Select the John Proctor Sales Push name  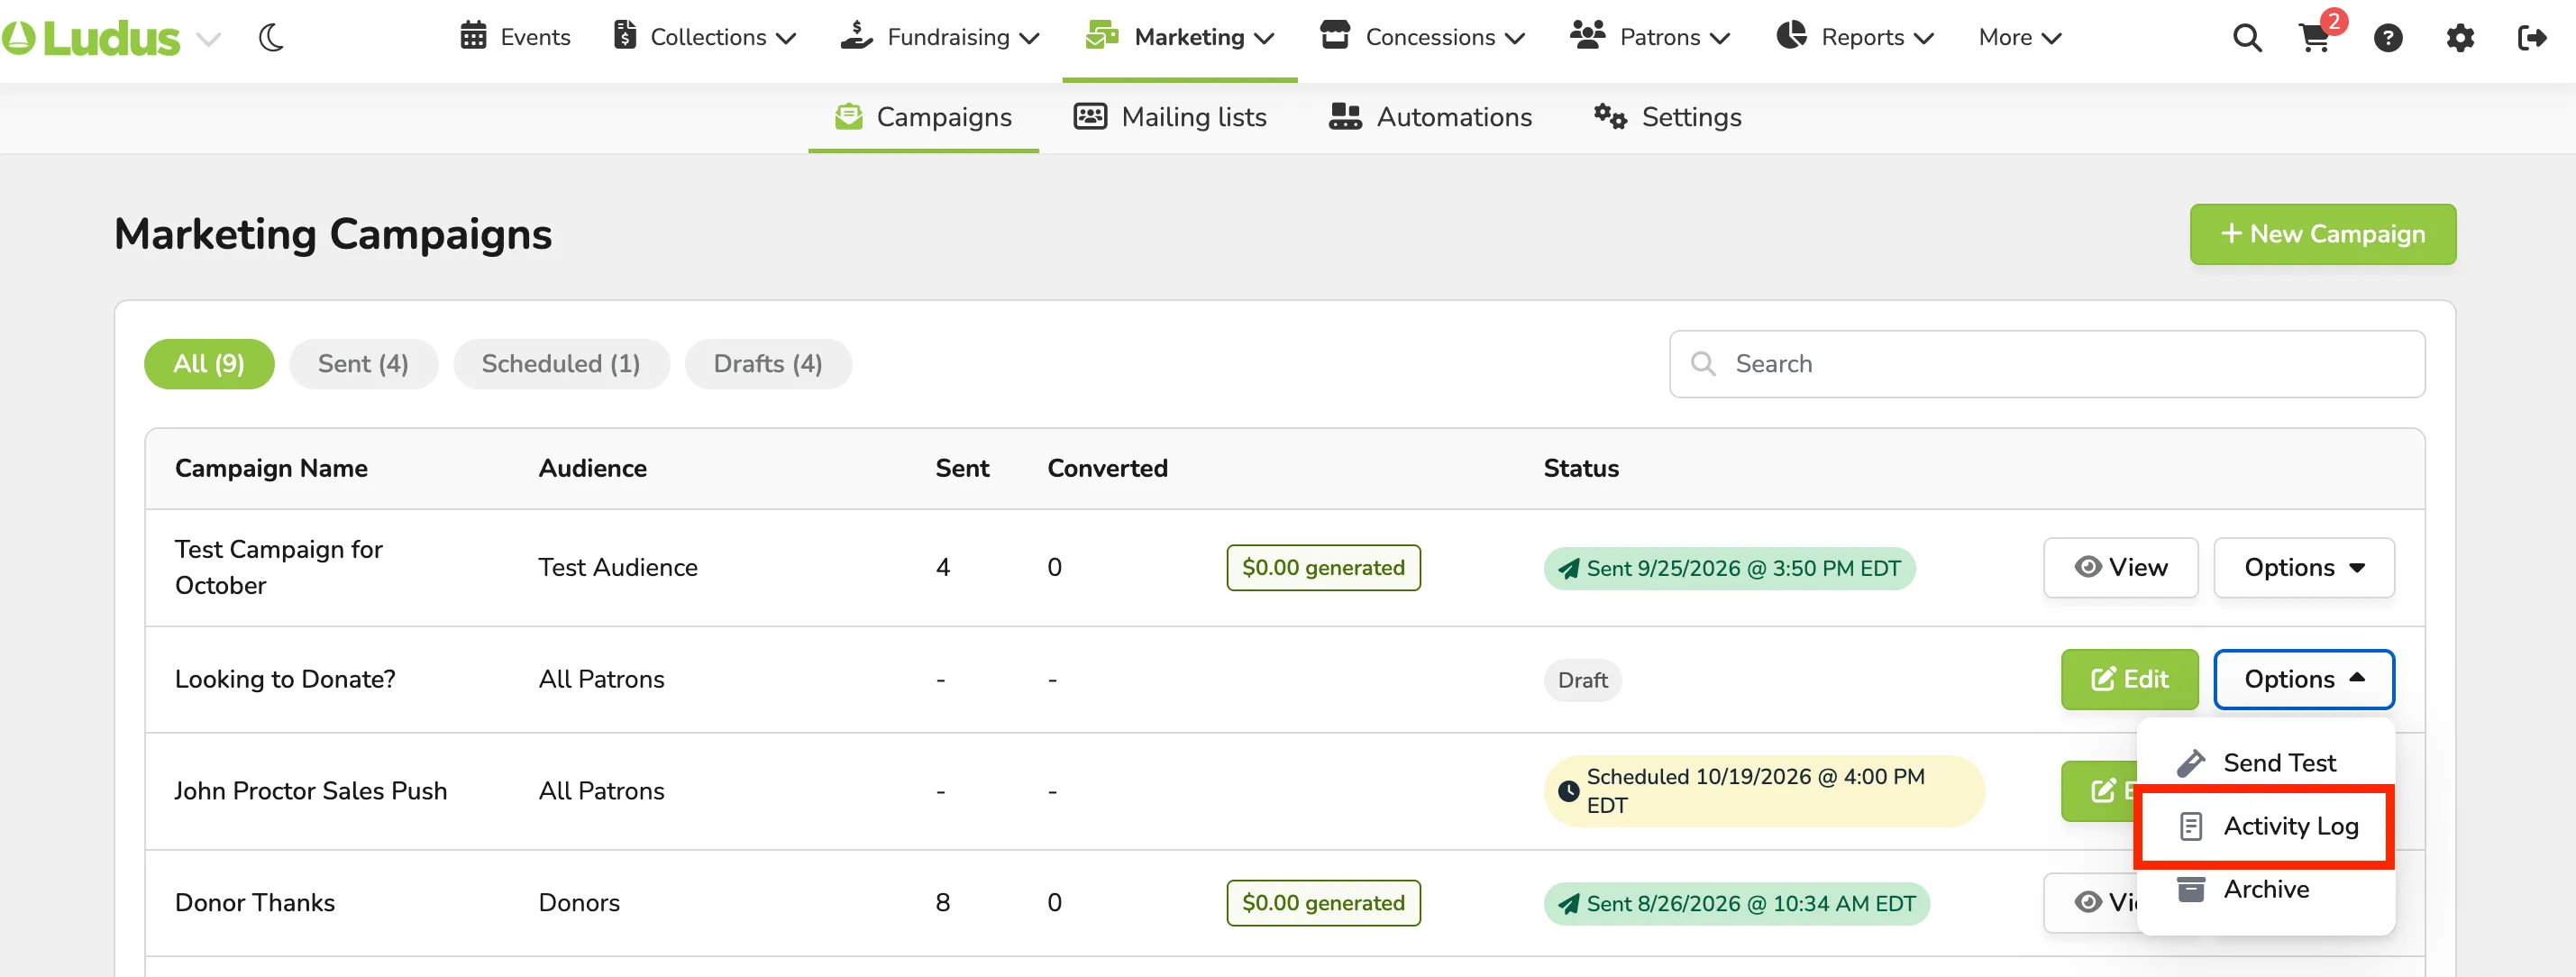[310, 791]
